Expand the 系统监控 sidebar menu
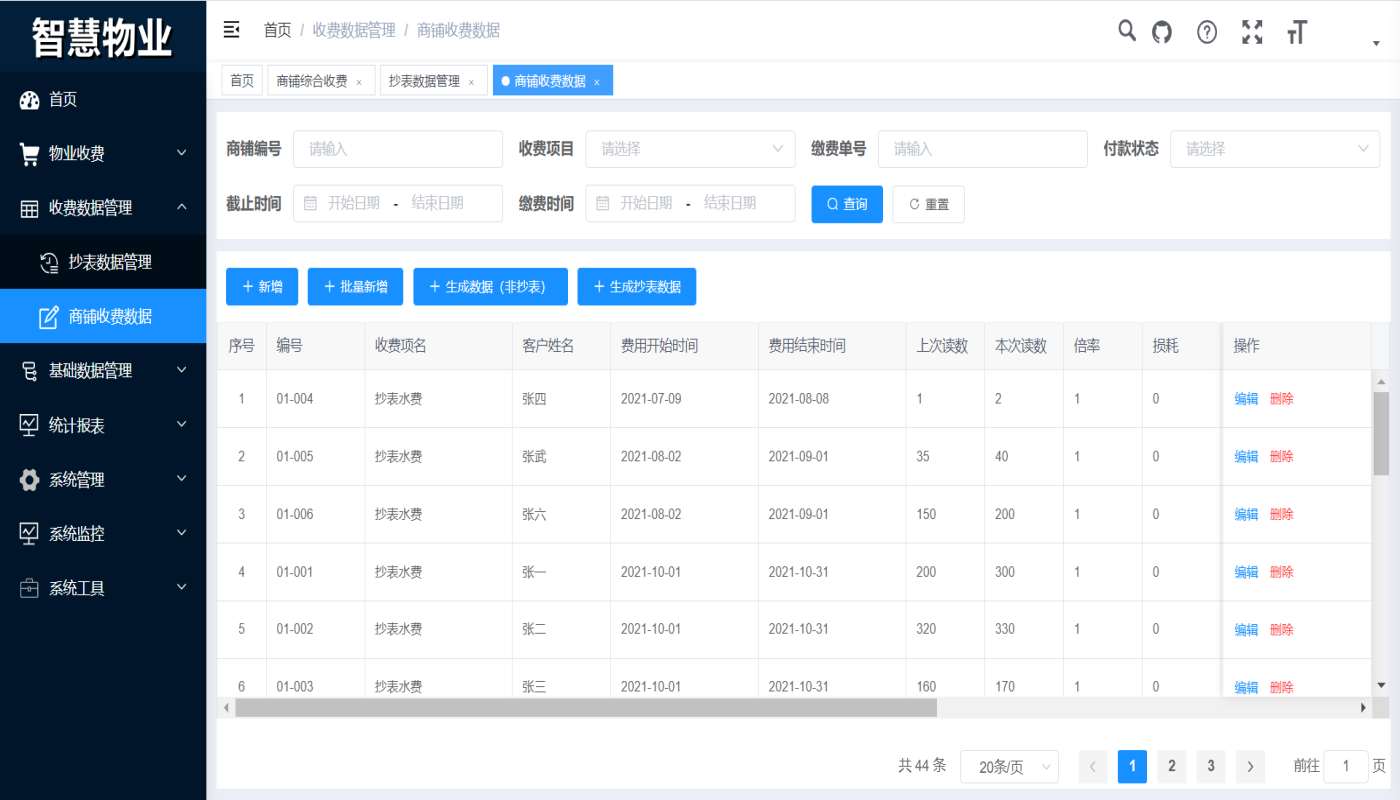1400x800 pixels. (x=103, y=533)
